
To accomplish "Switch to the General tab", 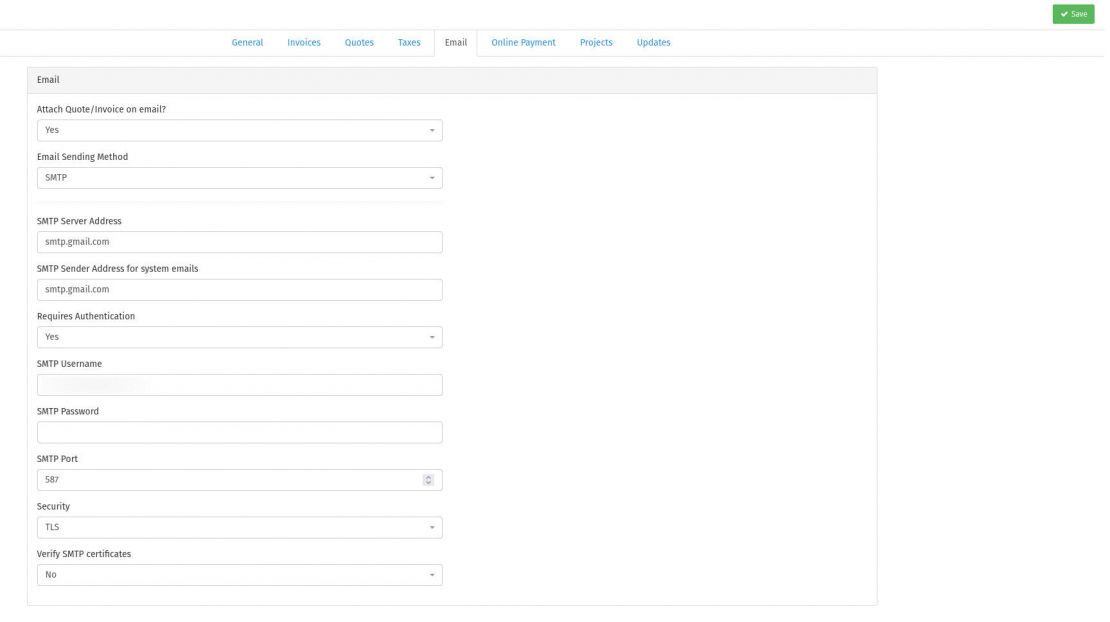I will 247,42.
